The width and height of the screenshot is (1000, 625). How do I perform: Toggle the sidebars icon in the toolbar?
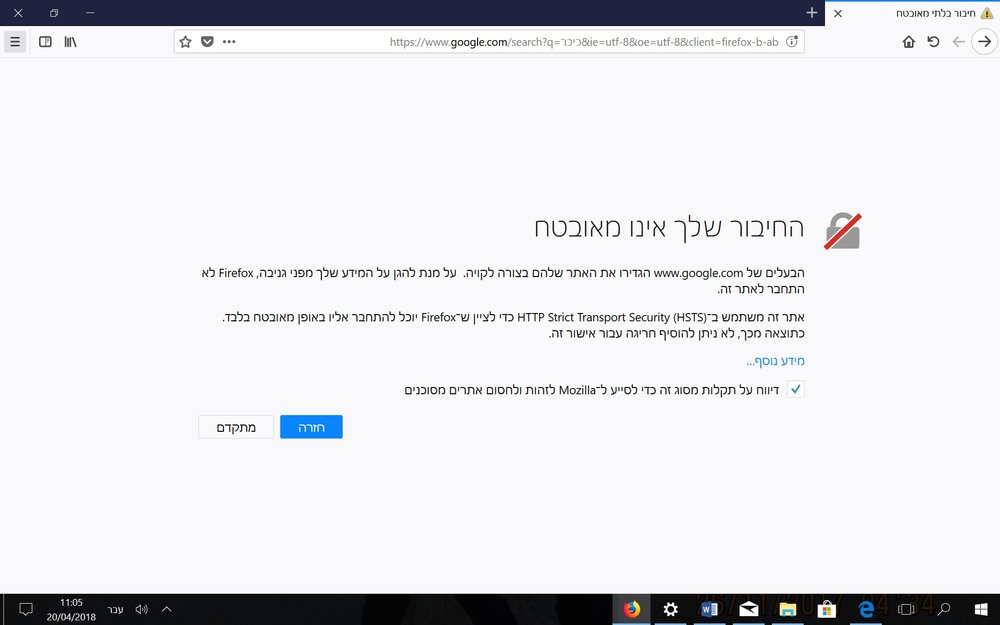(x=45, y=42)
